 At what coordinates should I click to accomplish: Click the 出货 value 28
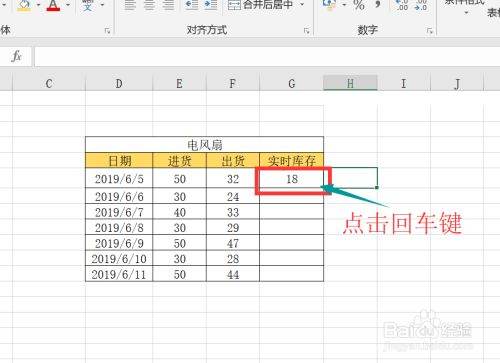(233, 259)
